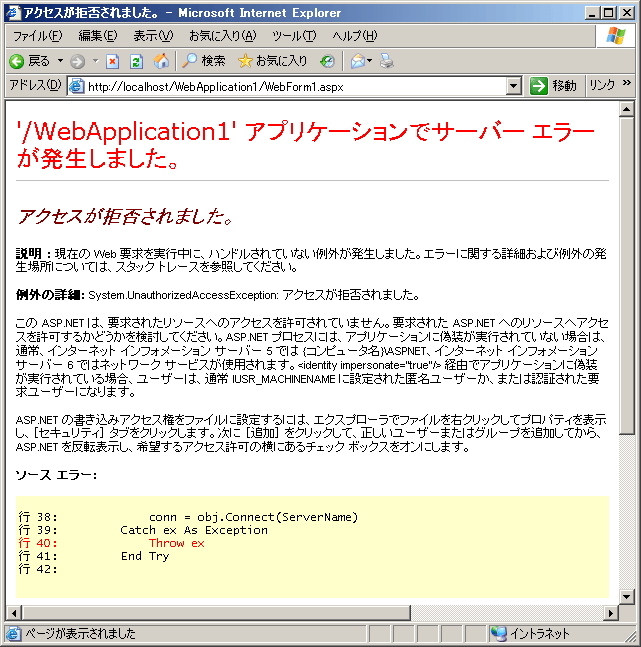Click the page icon in address bar

click(x=76, y=86)
